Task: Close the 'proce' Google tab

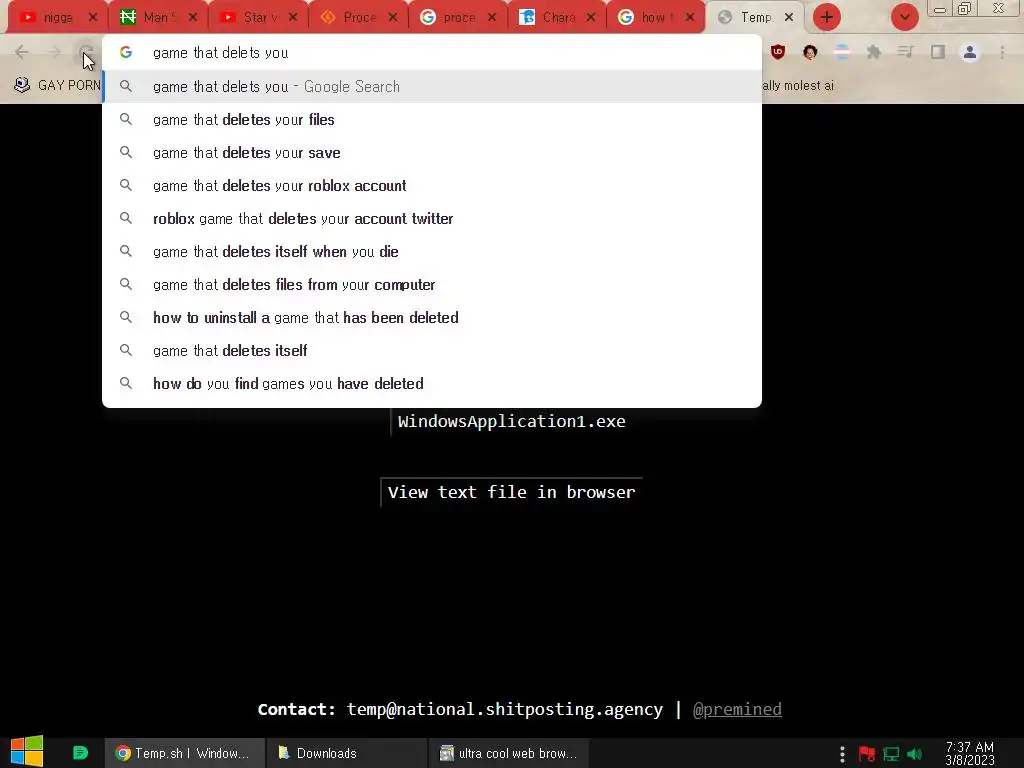Action: pyautogui.click(x=492, y=18)
